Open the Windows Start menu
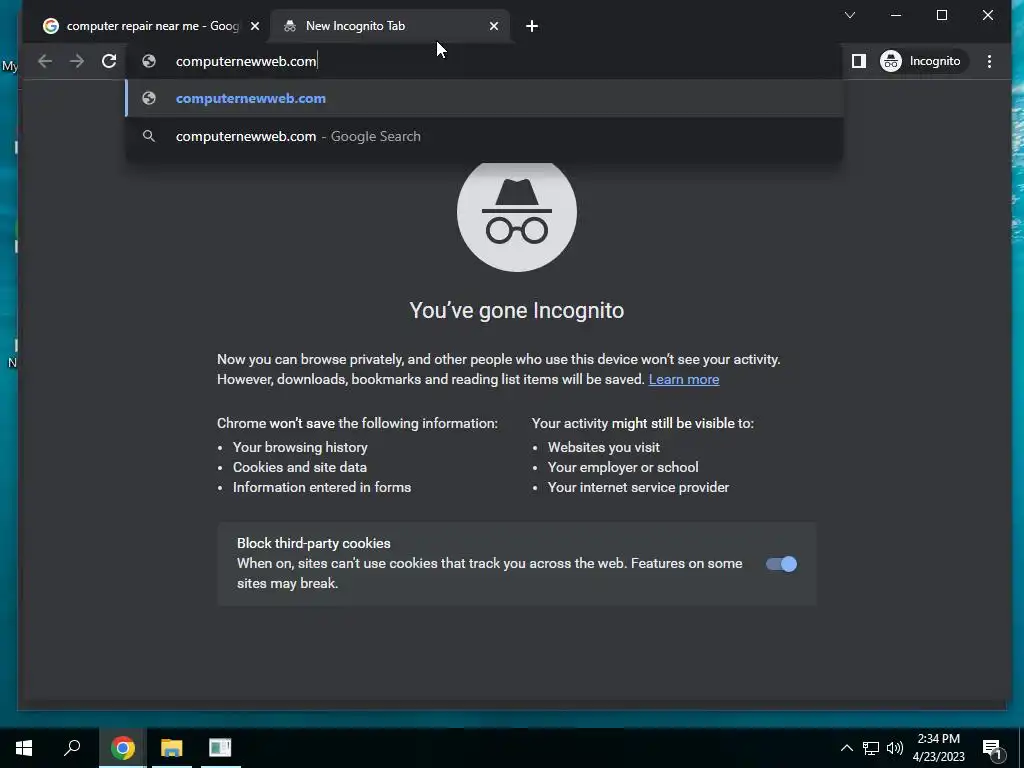 [x=24, y=748]
